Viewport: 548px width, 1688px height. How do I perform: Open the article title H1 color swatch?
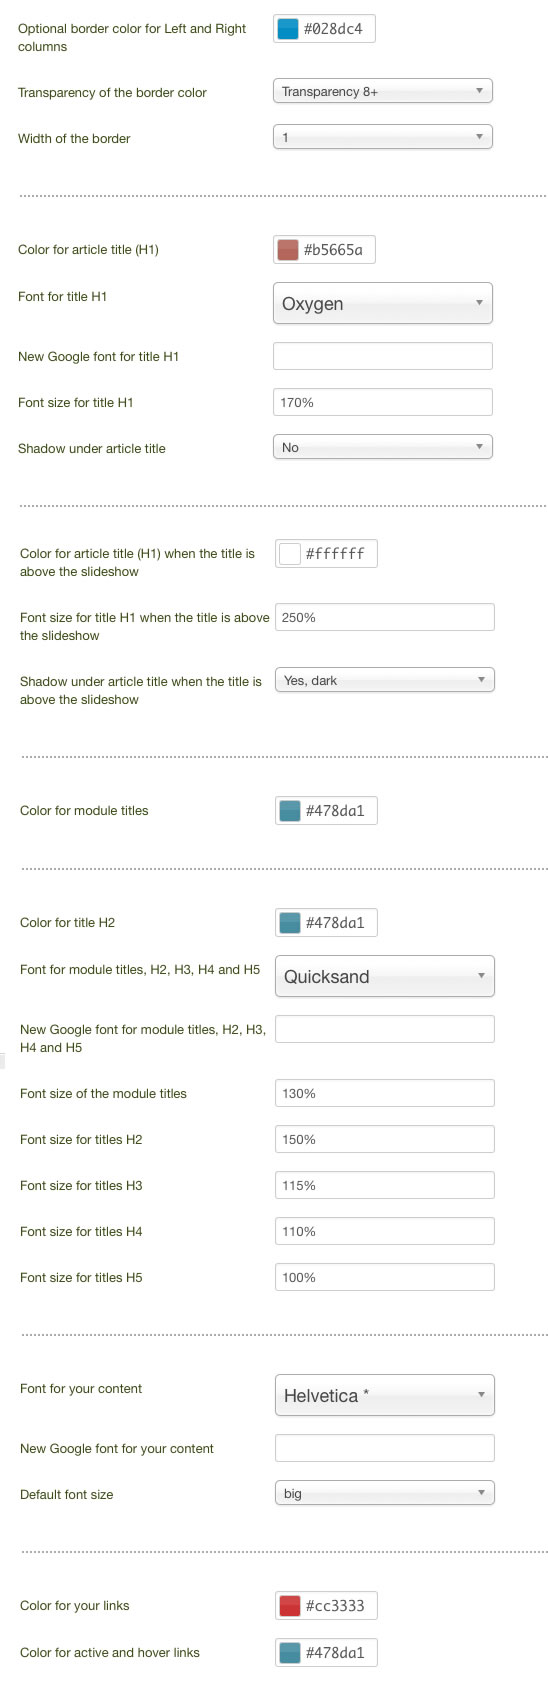pos(288,250)
